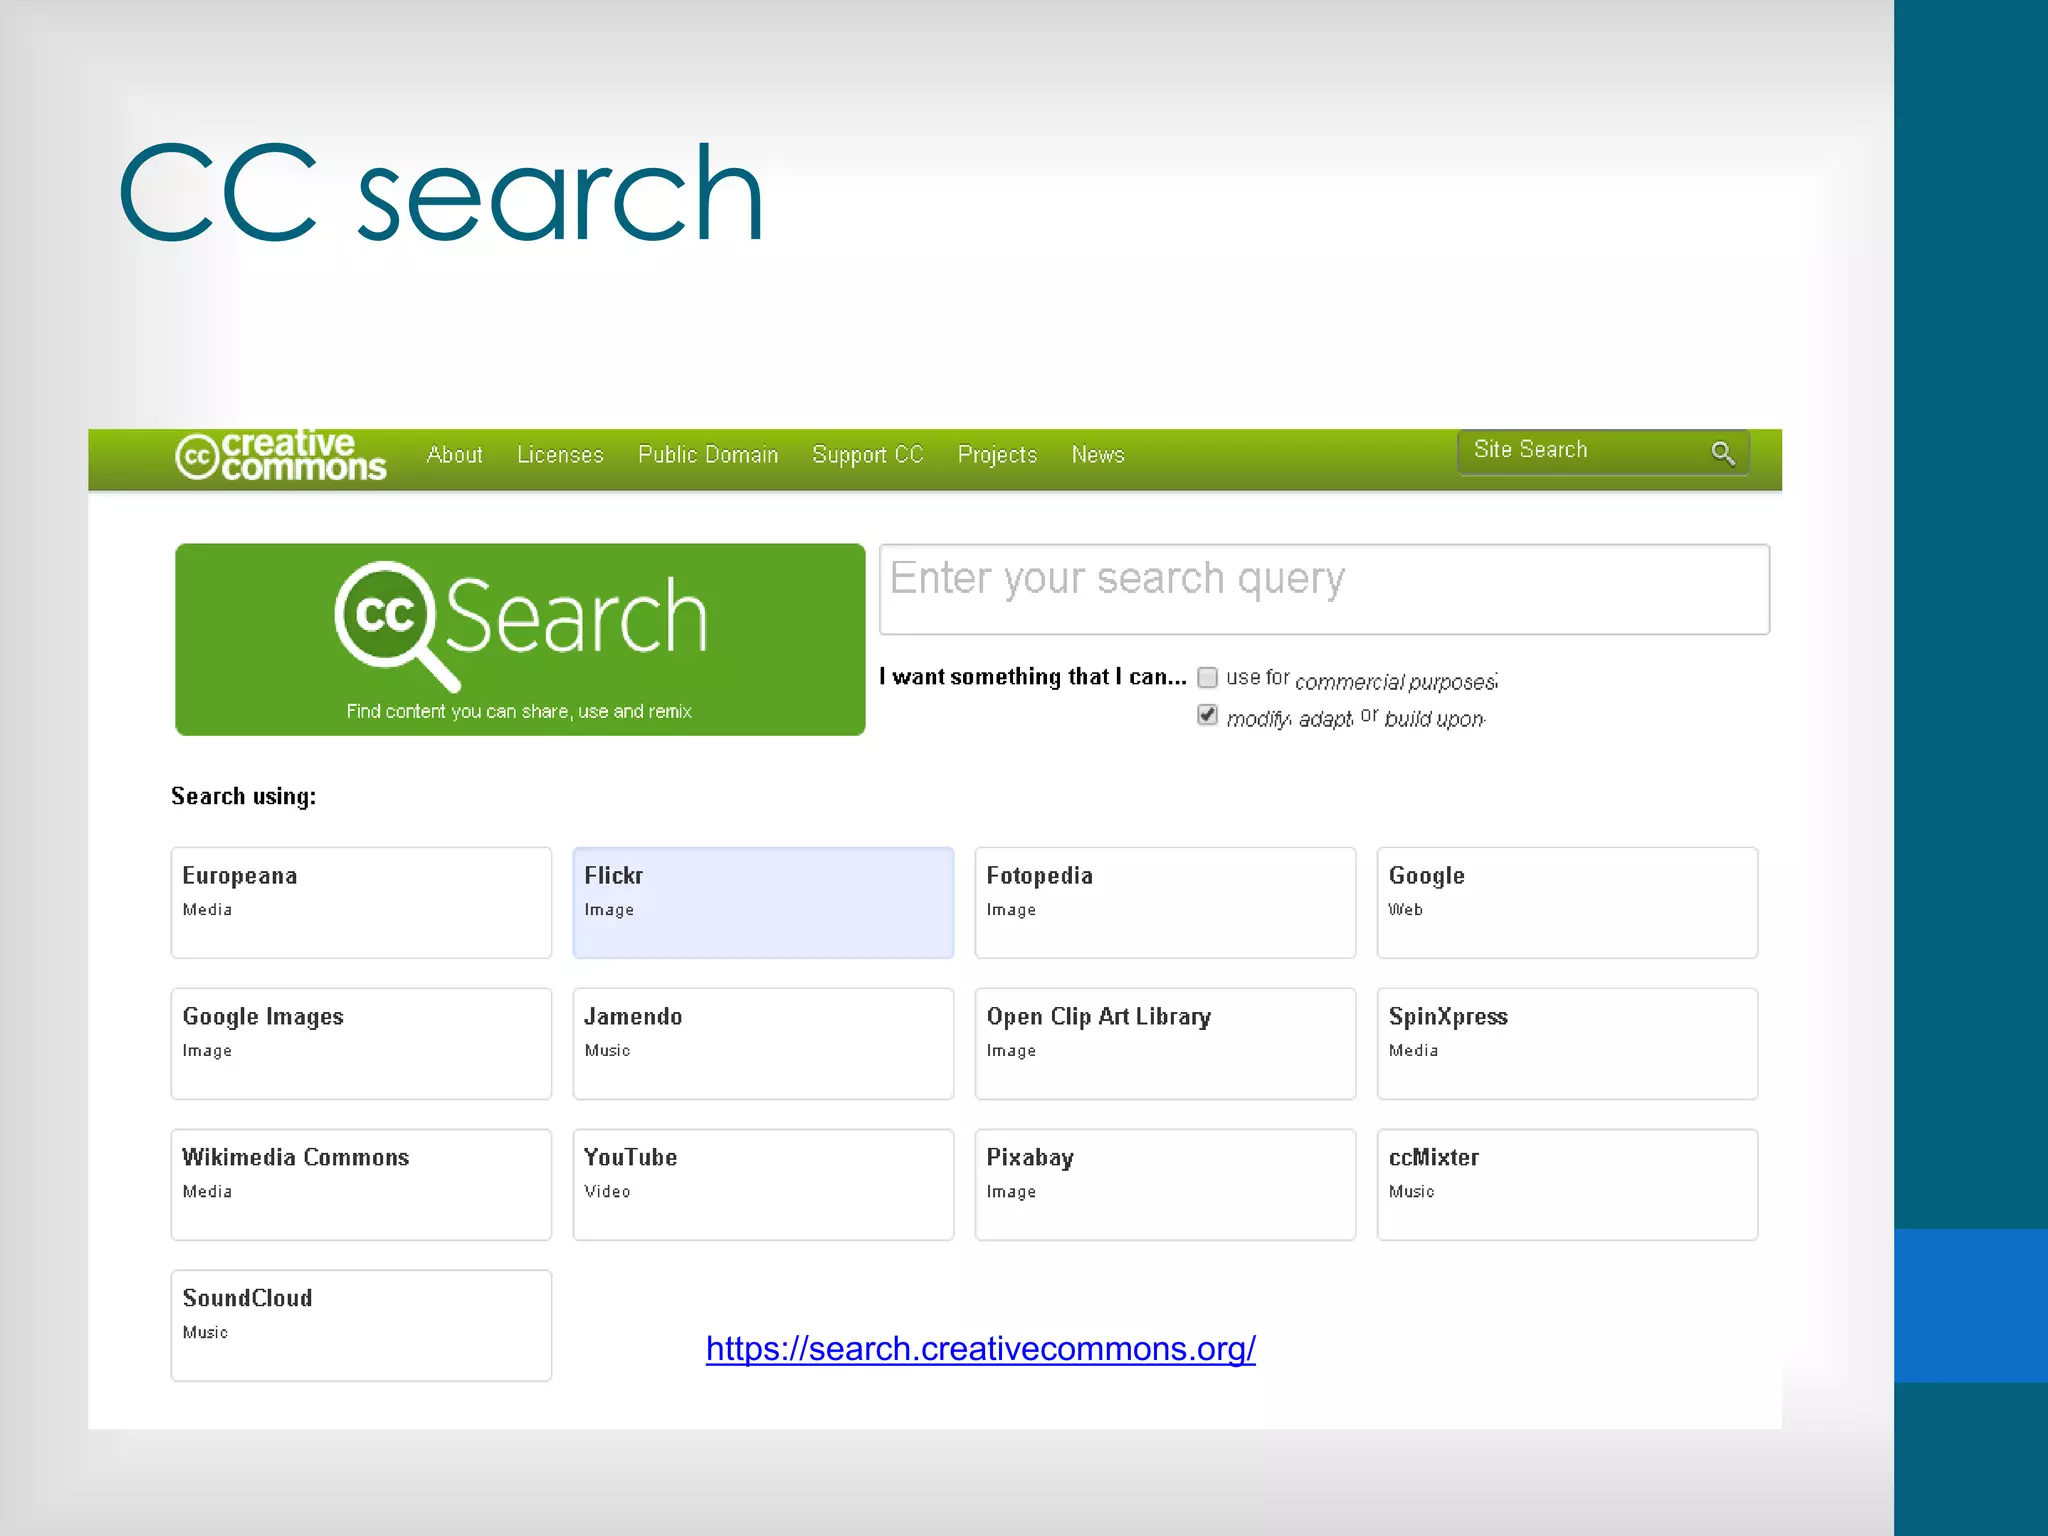Select the Jamendo Music source
The image size is (2048, 1536).
(763, 1044)
